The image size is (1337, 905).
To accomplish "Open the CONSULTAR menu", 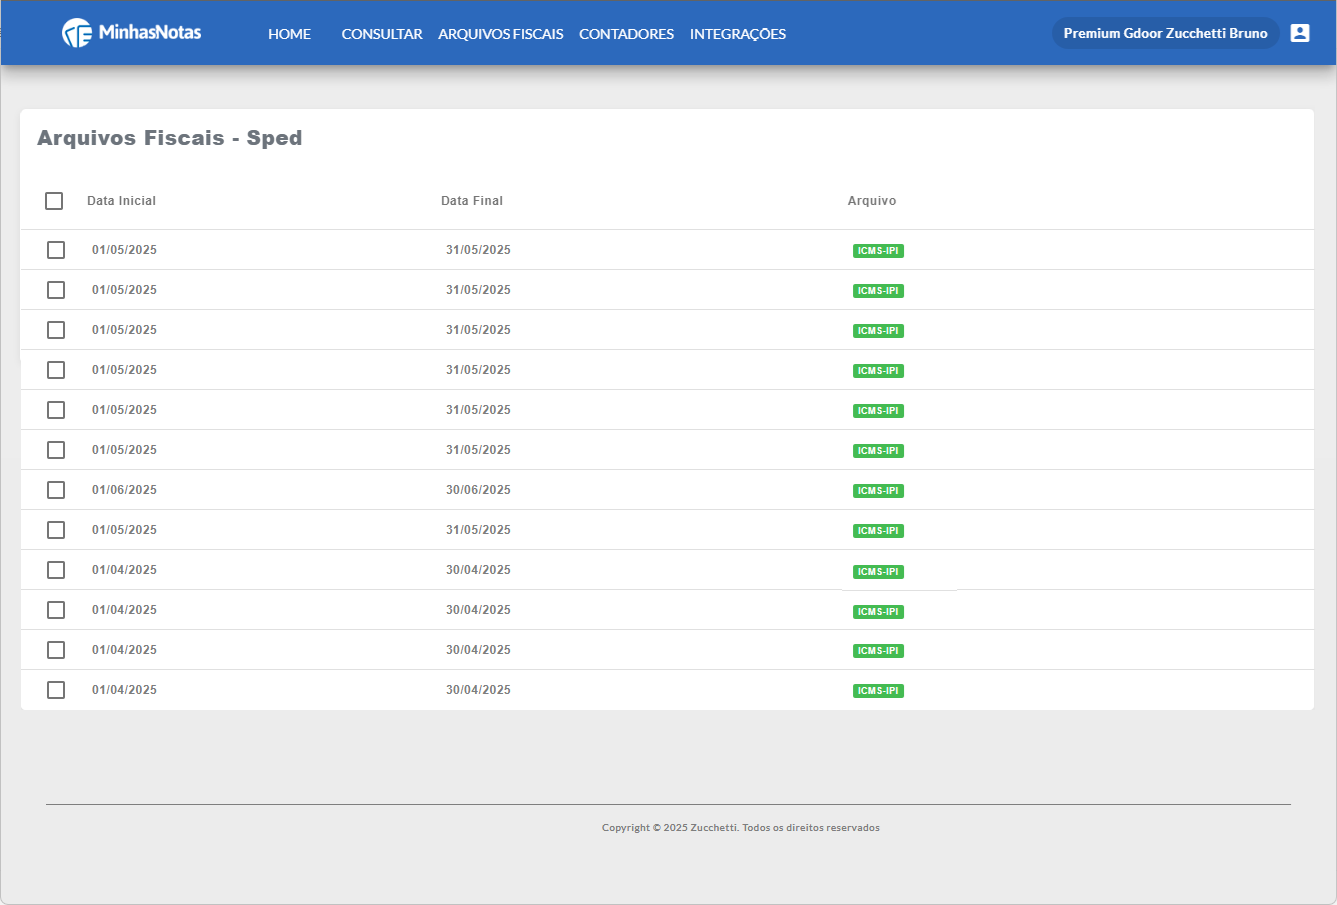I will click(382, 34).
